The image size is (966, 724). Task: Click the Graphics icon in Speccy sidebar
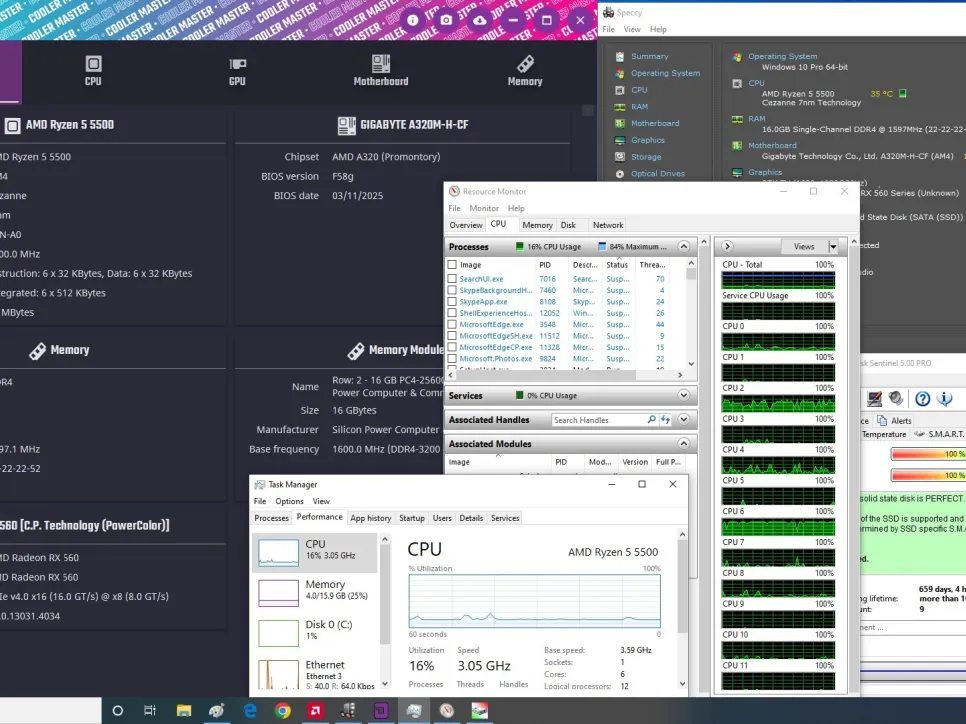coord(620,140)
